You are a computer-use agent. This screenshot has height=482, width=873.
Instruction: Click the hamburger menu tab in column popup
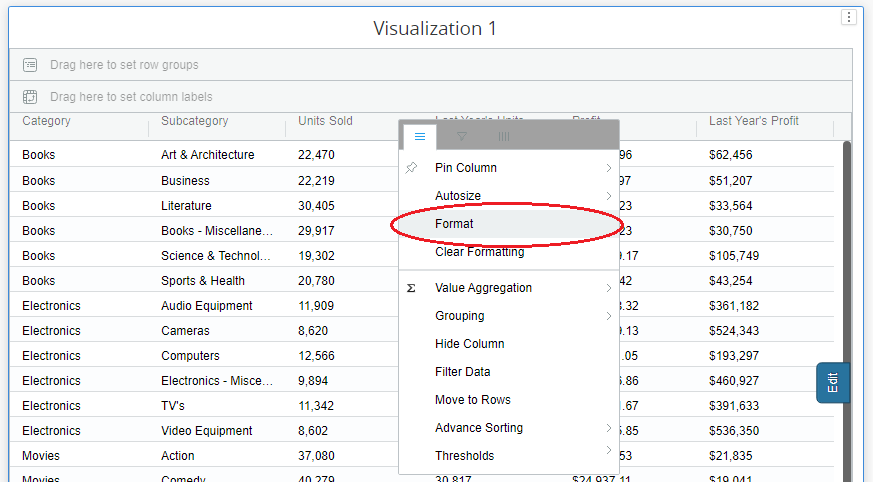[420, 136]
